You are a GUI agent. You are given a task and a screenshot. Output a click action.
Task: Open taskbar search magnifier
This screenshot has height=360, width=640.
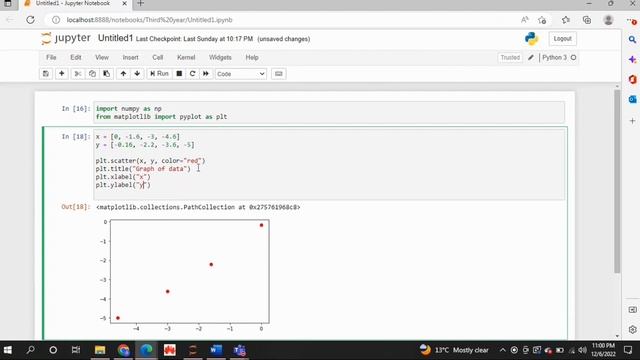click(x=30, y=350)
